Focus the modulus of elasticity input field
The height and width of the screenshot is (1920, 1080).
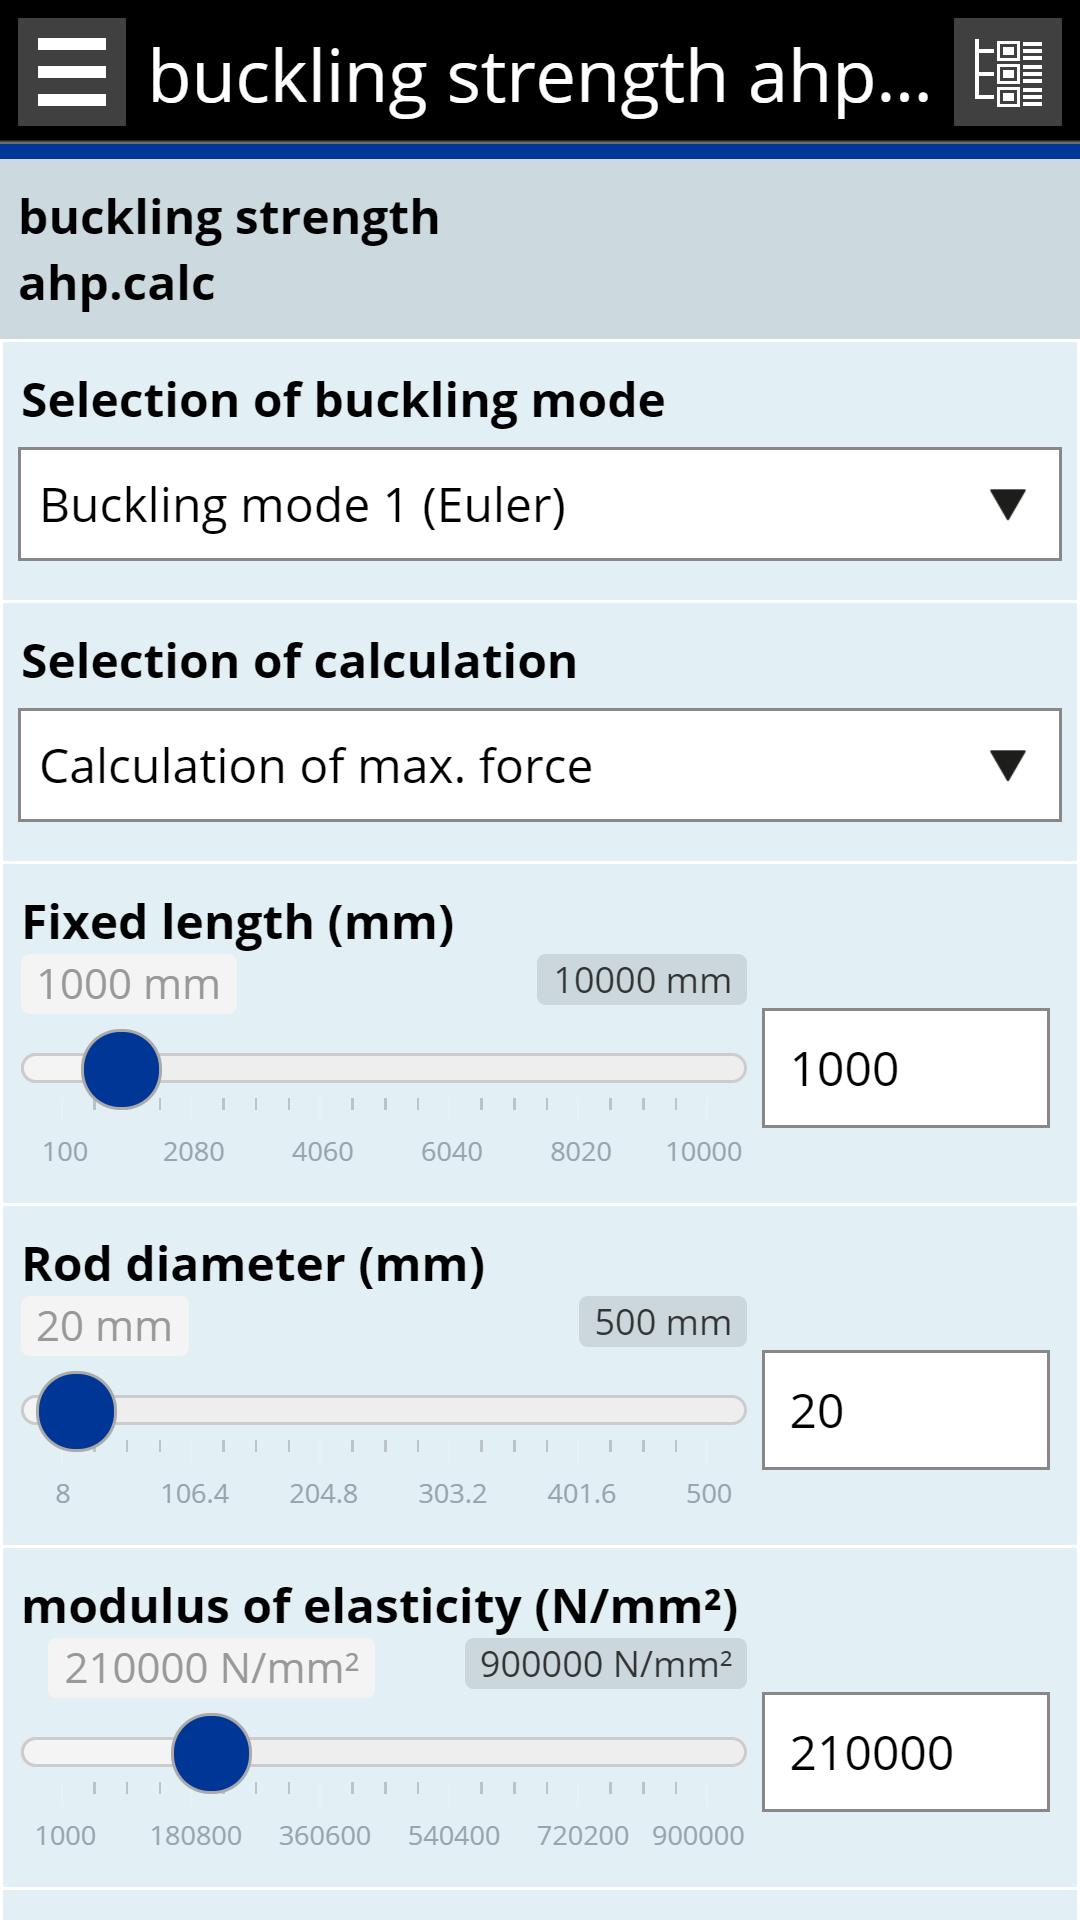(905, 1752)
